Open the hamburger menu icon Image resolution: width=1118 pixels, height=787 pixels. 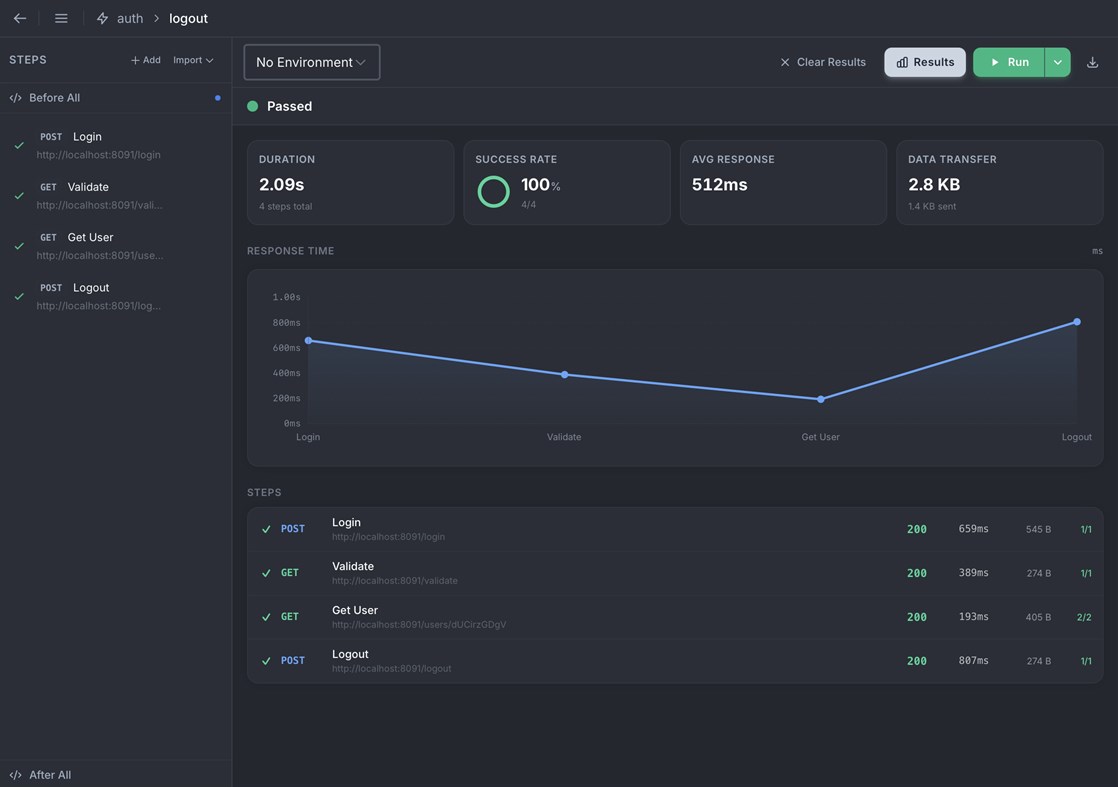point(61,19)
